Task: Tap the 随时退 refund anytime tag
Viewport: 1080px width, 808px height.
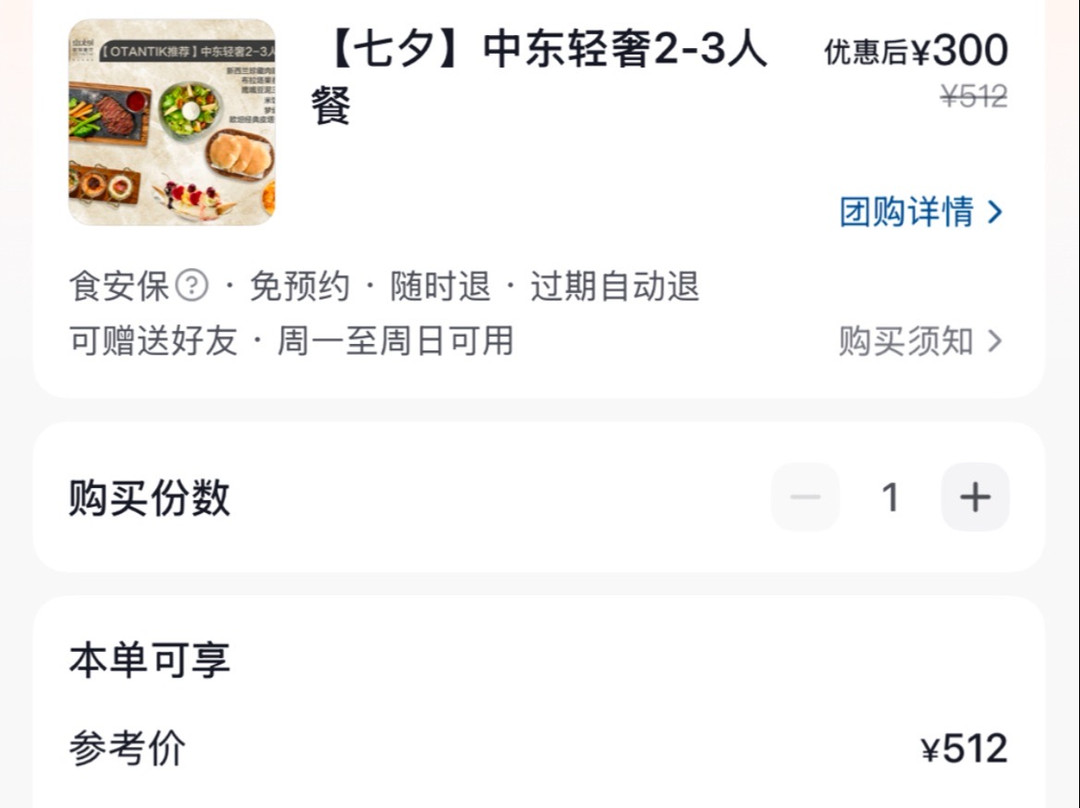Action: point(440,286)
